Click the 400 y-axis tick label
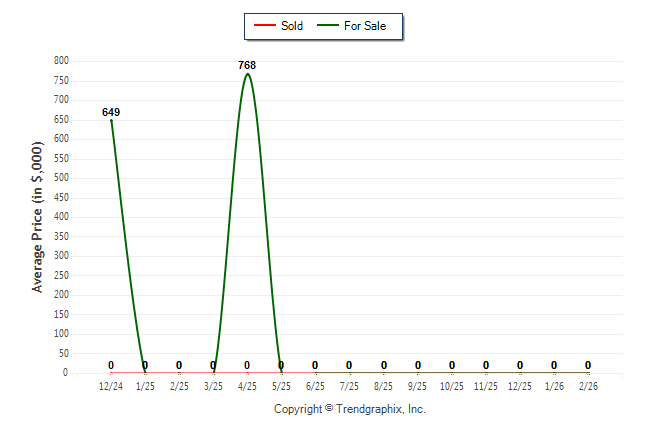The width and height of the screenshot is (646, 434). point(61,217)
